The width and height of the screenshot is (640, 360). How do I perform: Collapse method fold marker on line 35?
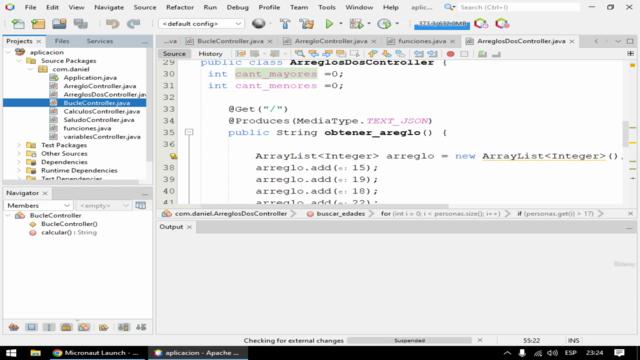pos(189,132)
